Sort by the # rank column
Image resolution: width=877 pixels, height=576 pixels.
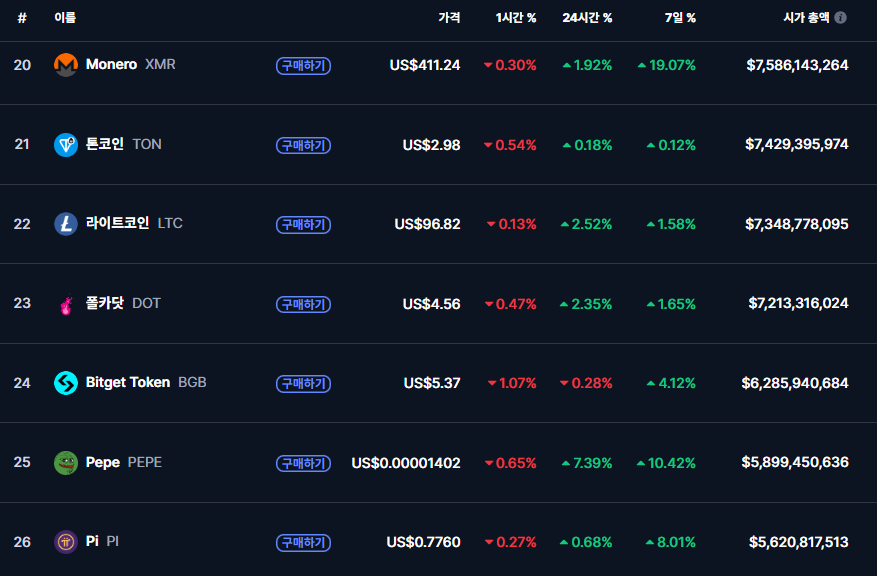pyautogui.click(x=22, y=18)
